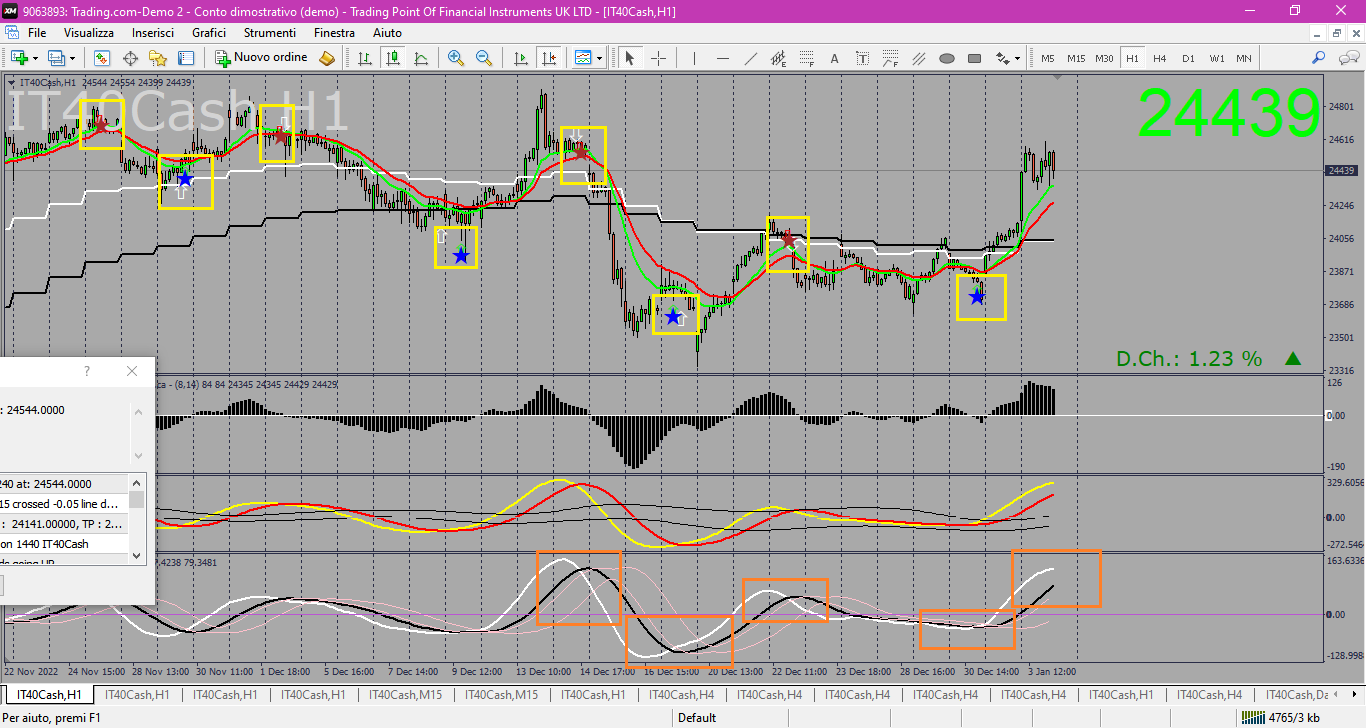This screenshot has width=1366, height=728.
Task: Pick the horizontal line drawing tool
Action: [x=722, y=58]
